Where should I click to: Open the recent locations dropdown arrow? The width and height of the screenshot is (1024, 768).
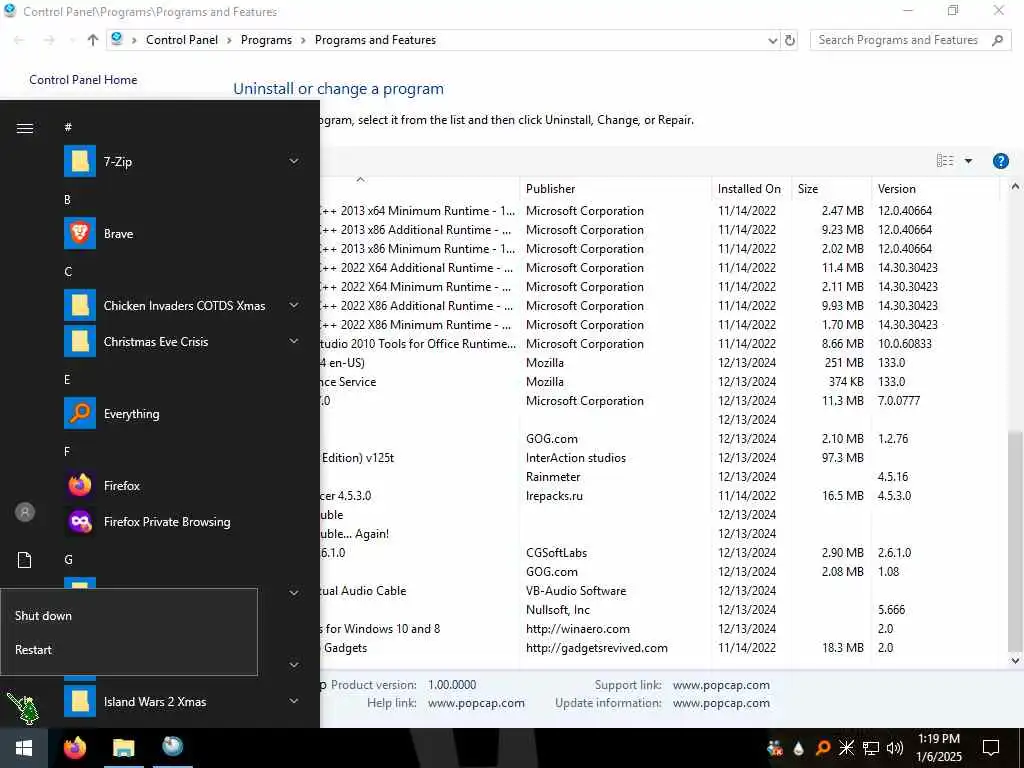[72, 40]
